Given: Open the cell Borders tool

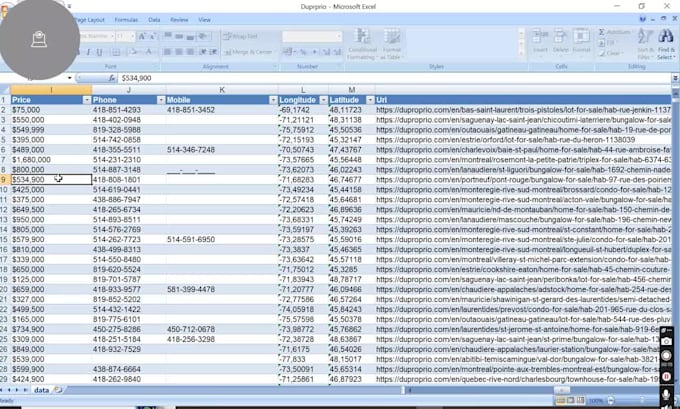Looking at the screenshot, I should [x=116, y=52].
